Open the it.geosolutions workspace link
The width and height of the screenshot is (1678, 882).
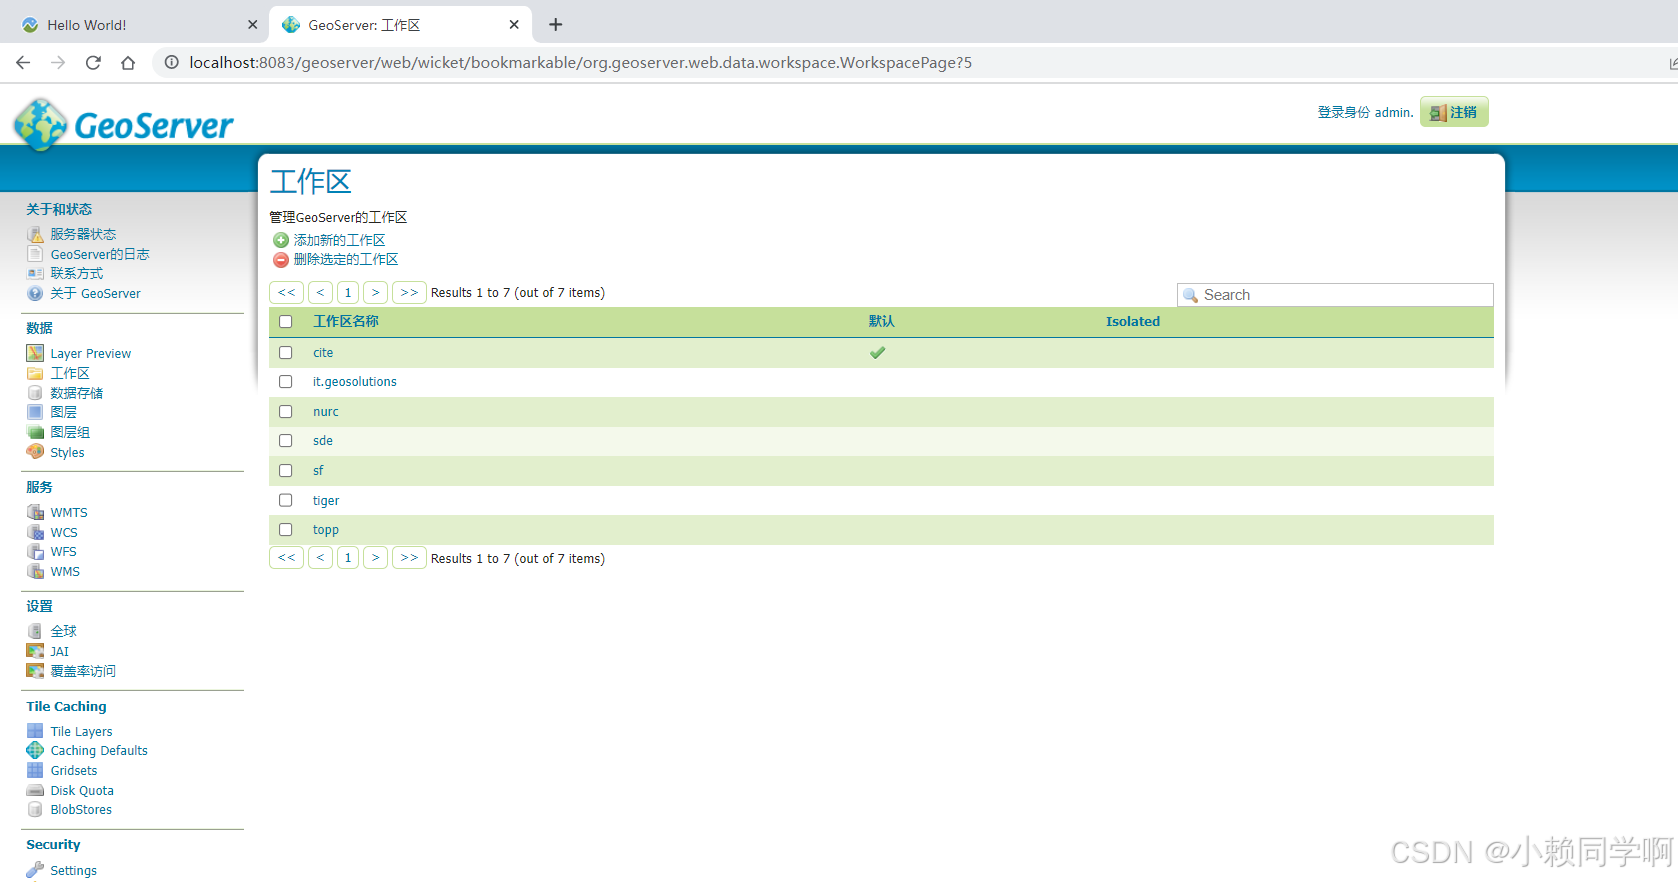tap(355, 382)
